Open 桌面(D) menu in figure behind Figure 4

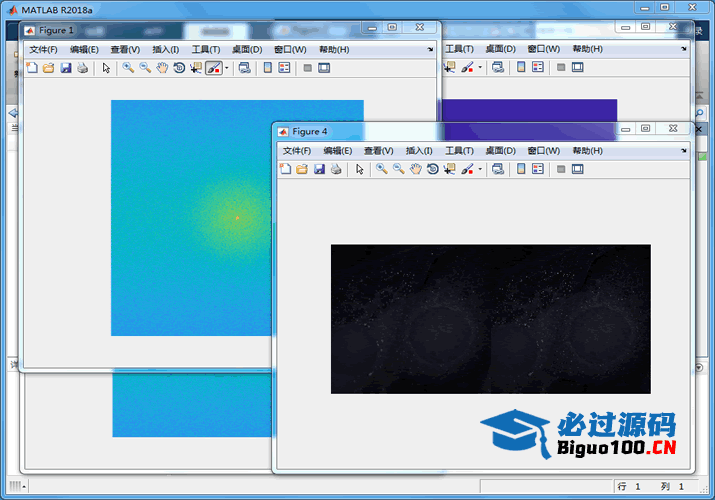coord(500,49)
